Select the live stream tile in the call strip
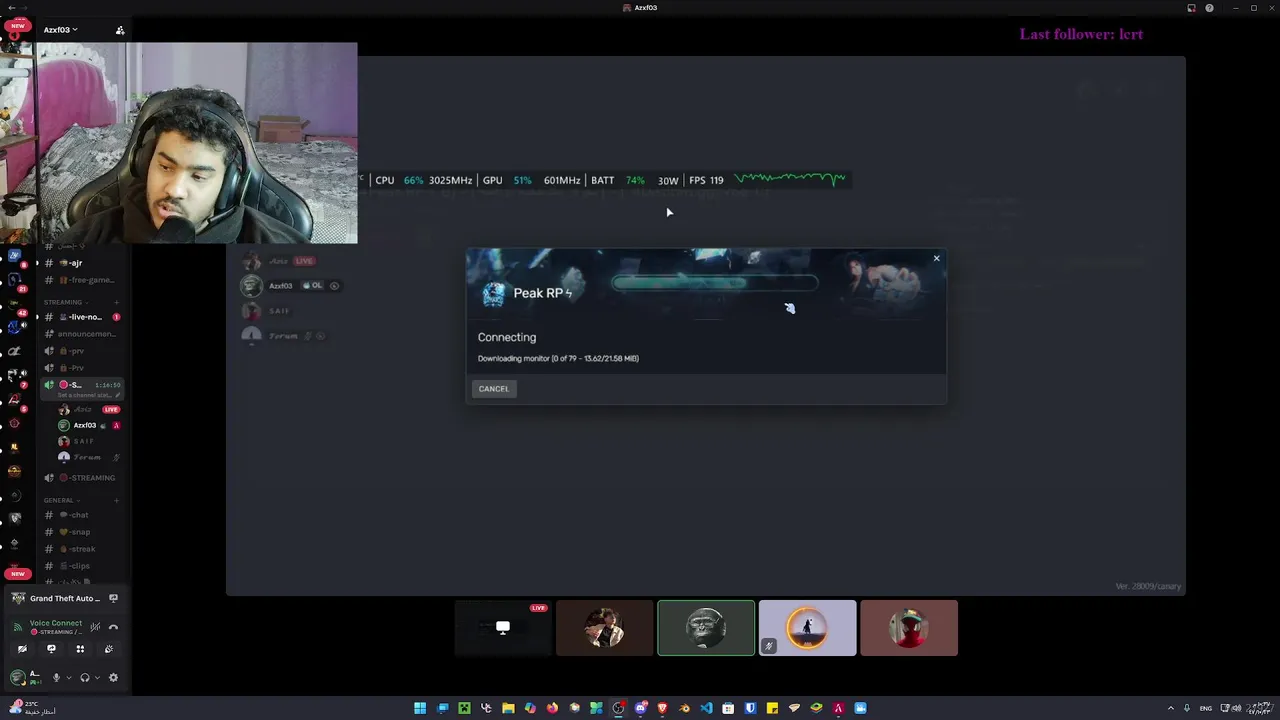 pyautogui.click(x=503, y=628)
